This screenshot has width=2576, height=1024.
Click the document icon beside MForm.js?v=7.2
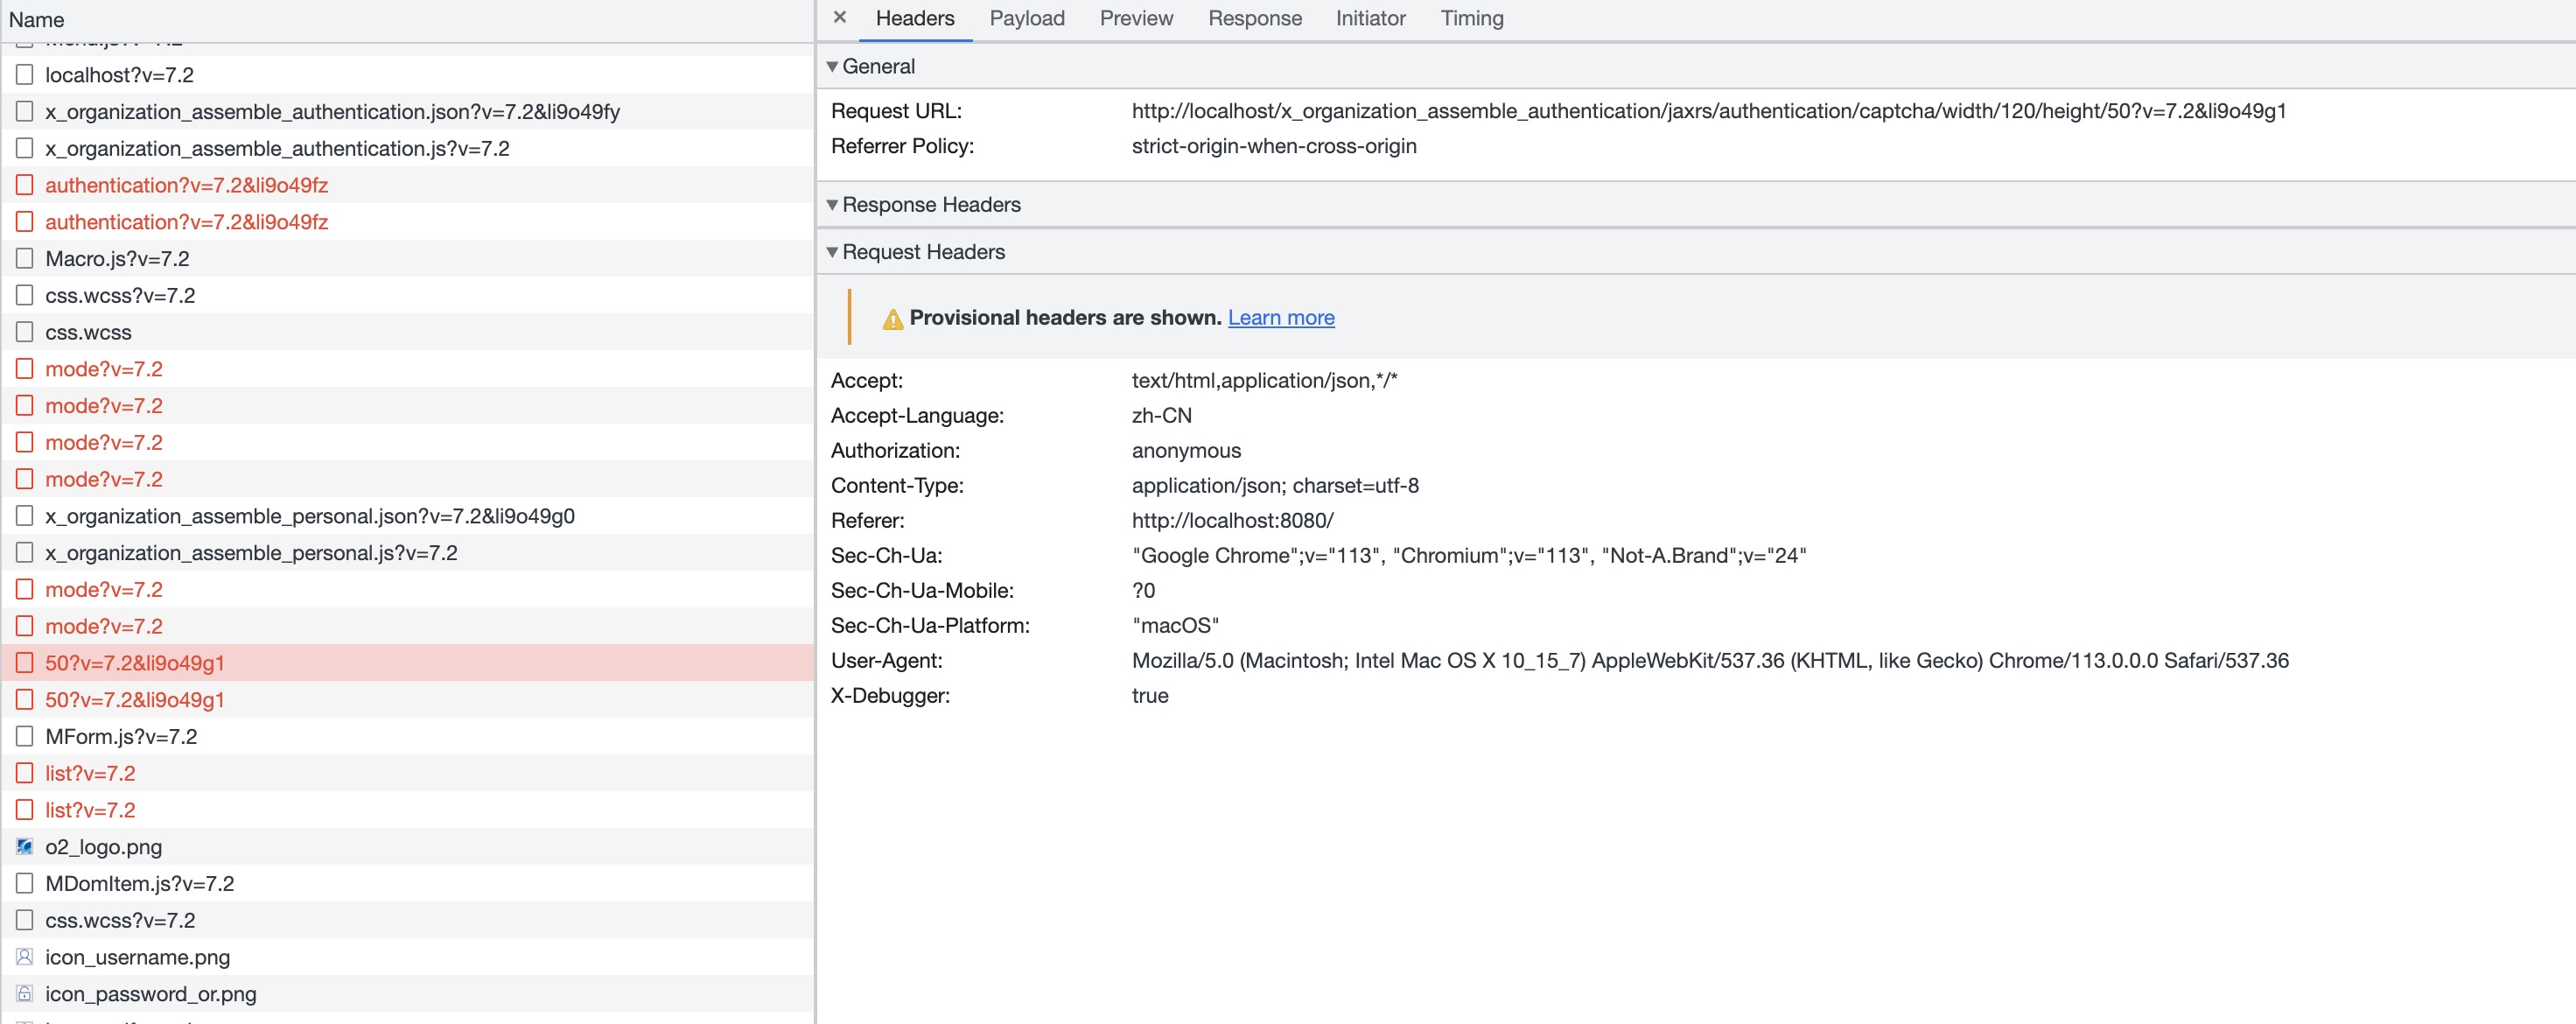coord(25,736)
